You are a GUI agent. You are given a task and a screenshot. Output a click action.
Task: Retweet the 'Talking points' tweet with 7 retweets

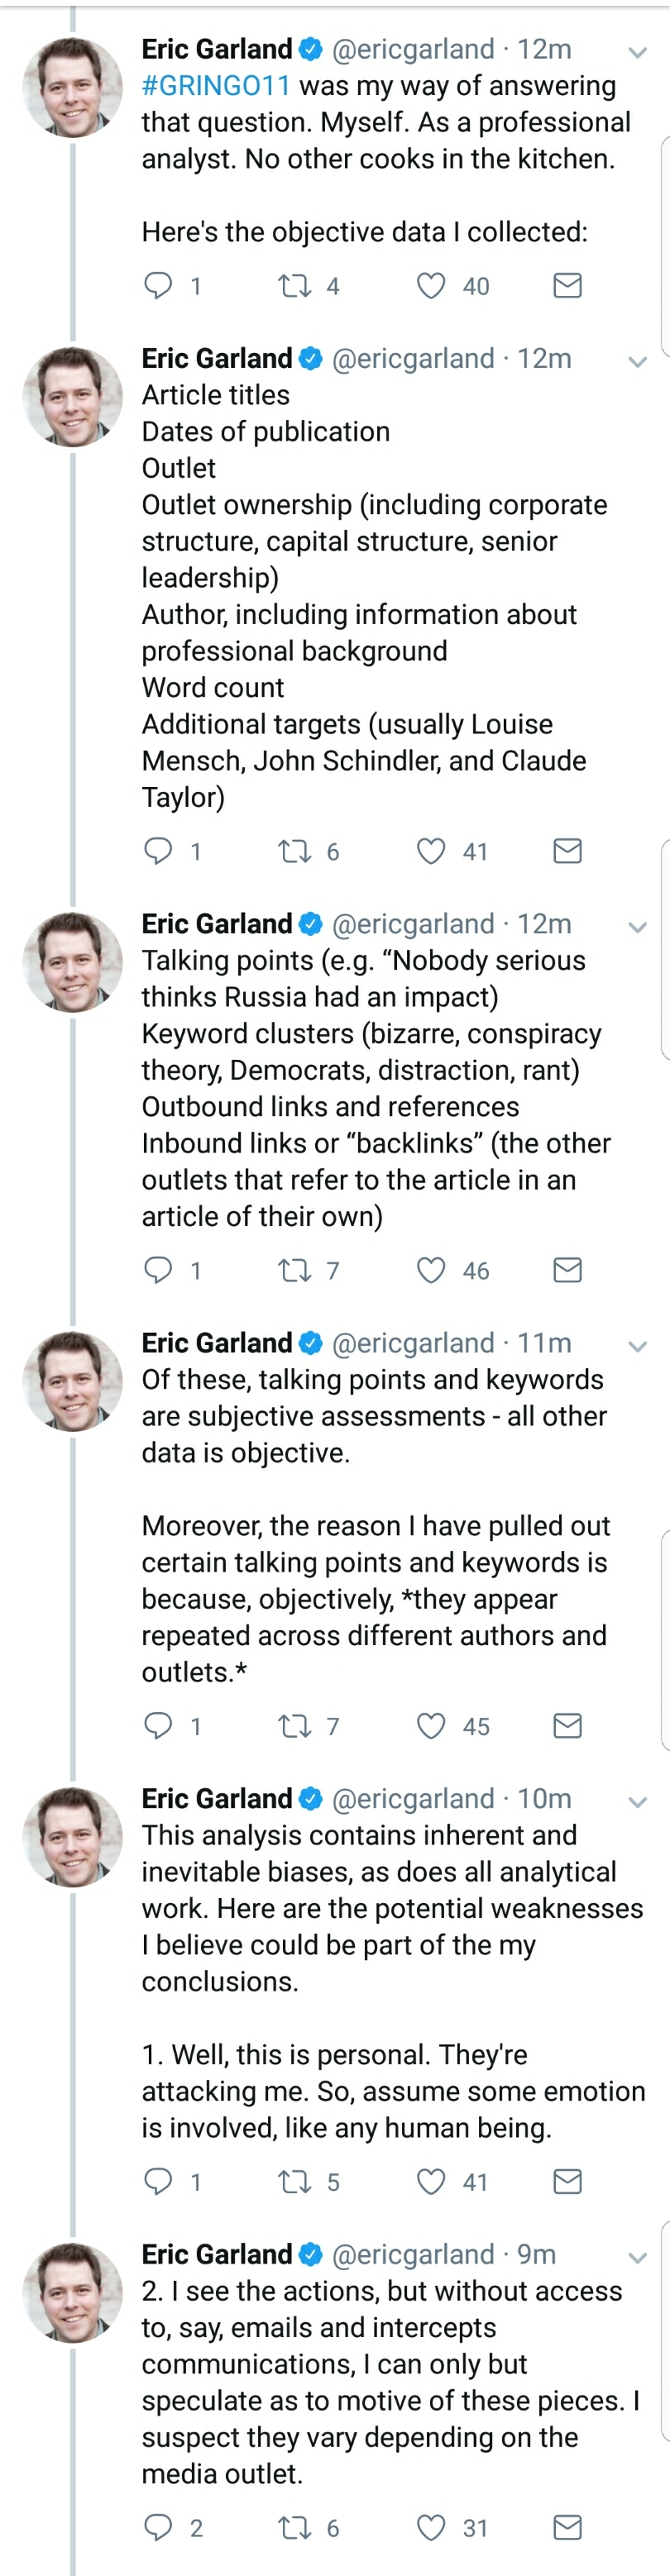click(294, 1270)
